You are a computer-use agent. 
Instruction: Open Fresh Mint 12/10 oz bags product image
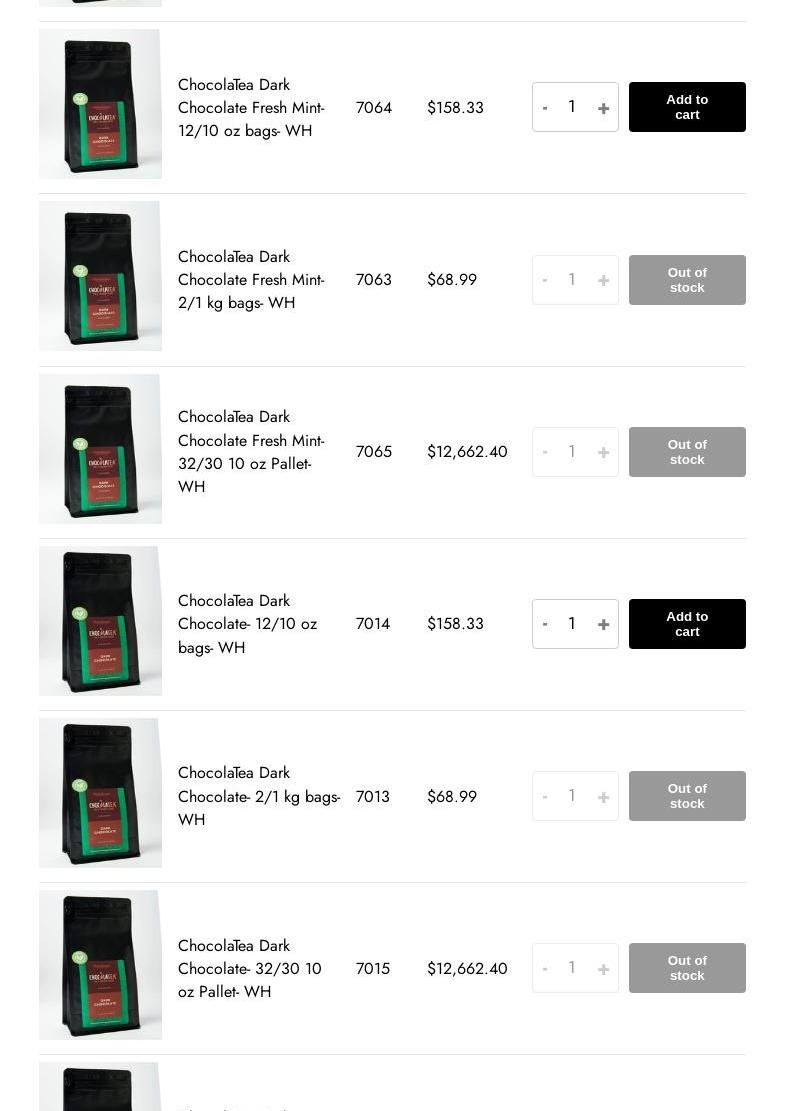[x=100, y=104]
